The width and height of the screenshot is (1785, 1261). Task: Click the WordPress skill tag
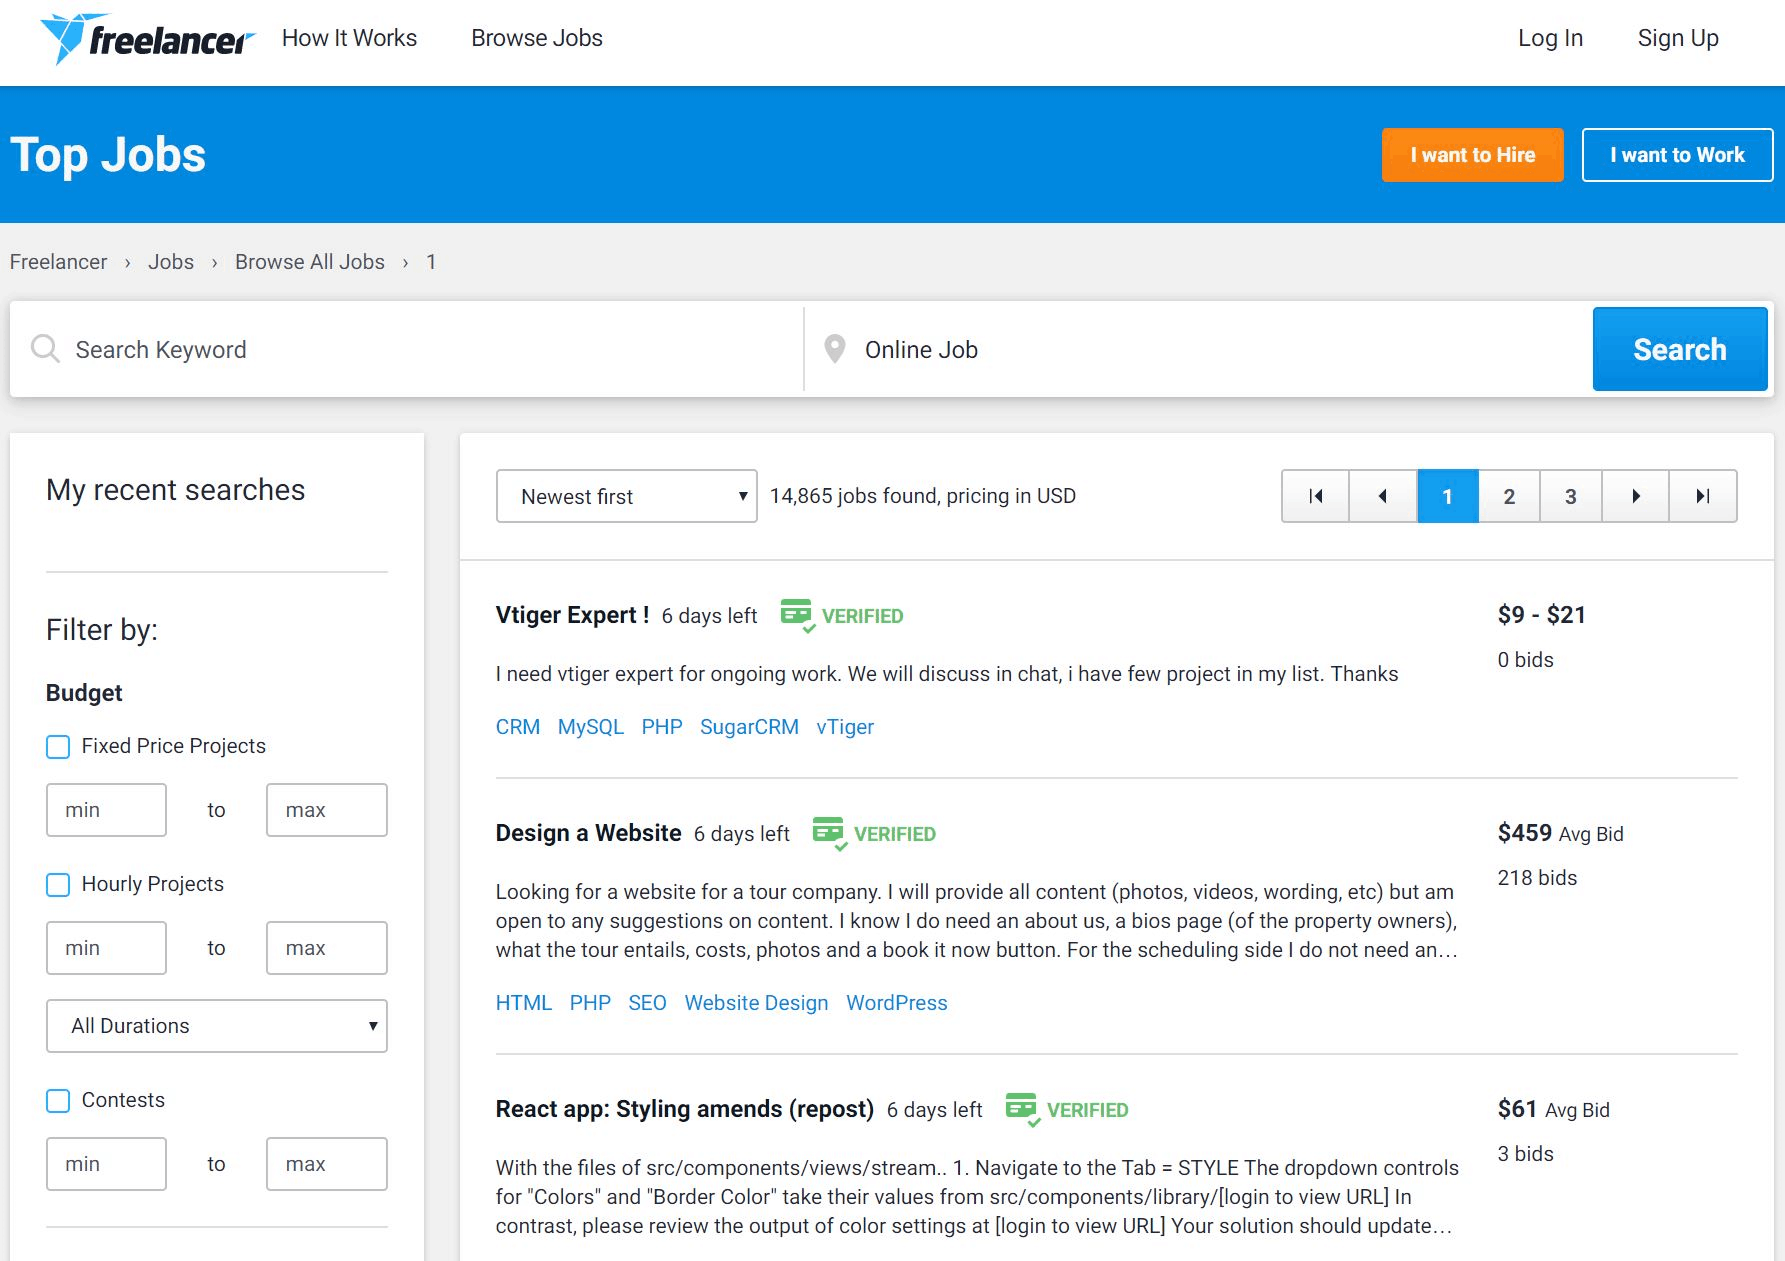click(896, 1003)
